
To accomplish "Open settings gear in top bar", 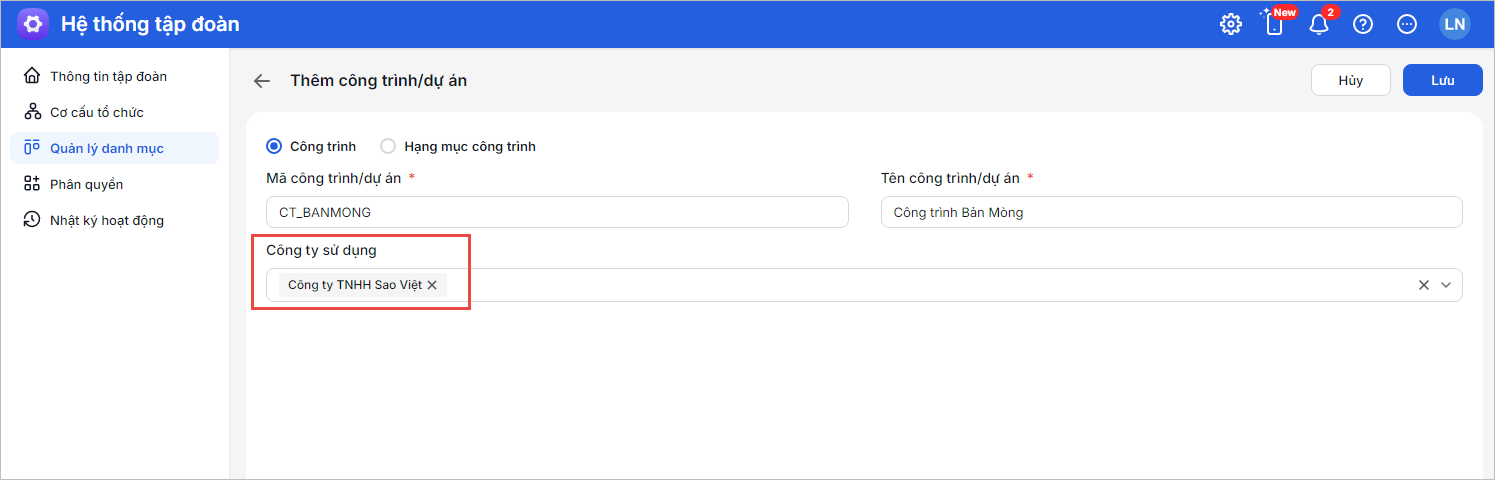I will click(1231, 24).
